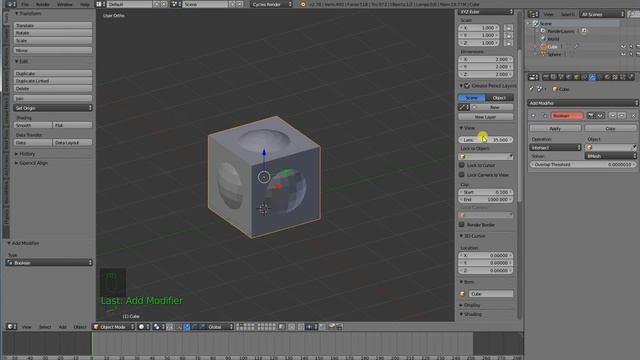Viewport: 640px width, 360px height.
Task: Enable Lock to Cursor checkbox
Action: (462, 165)
